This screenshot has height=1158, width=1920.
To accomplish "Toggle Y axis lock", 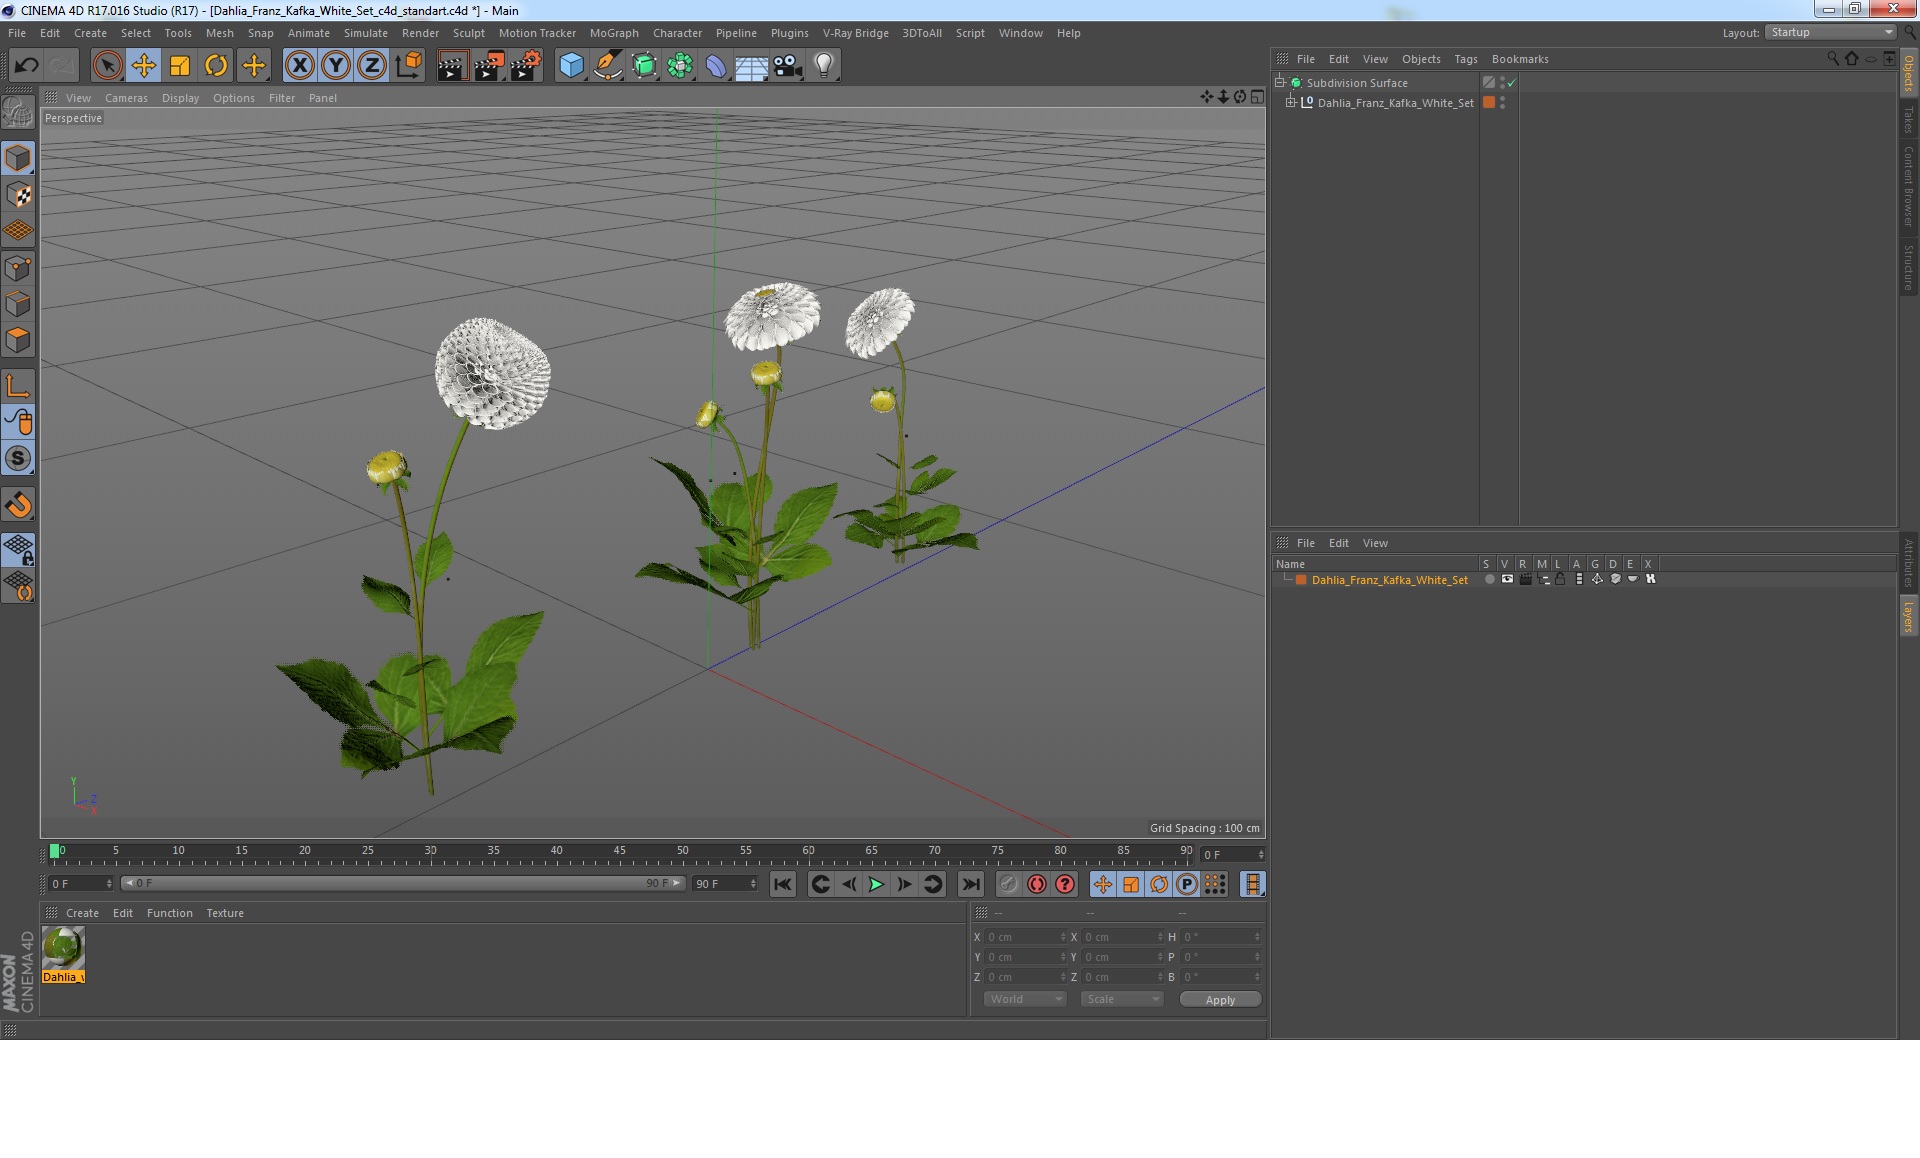I will [x=336, y=66].
